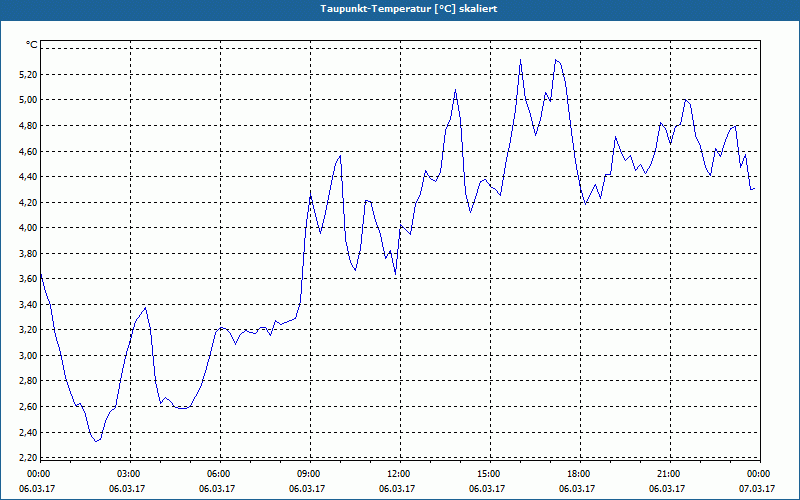
Task: Click the 09:00 time label
Action: 310,474
